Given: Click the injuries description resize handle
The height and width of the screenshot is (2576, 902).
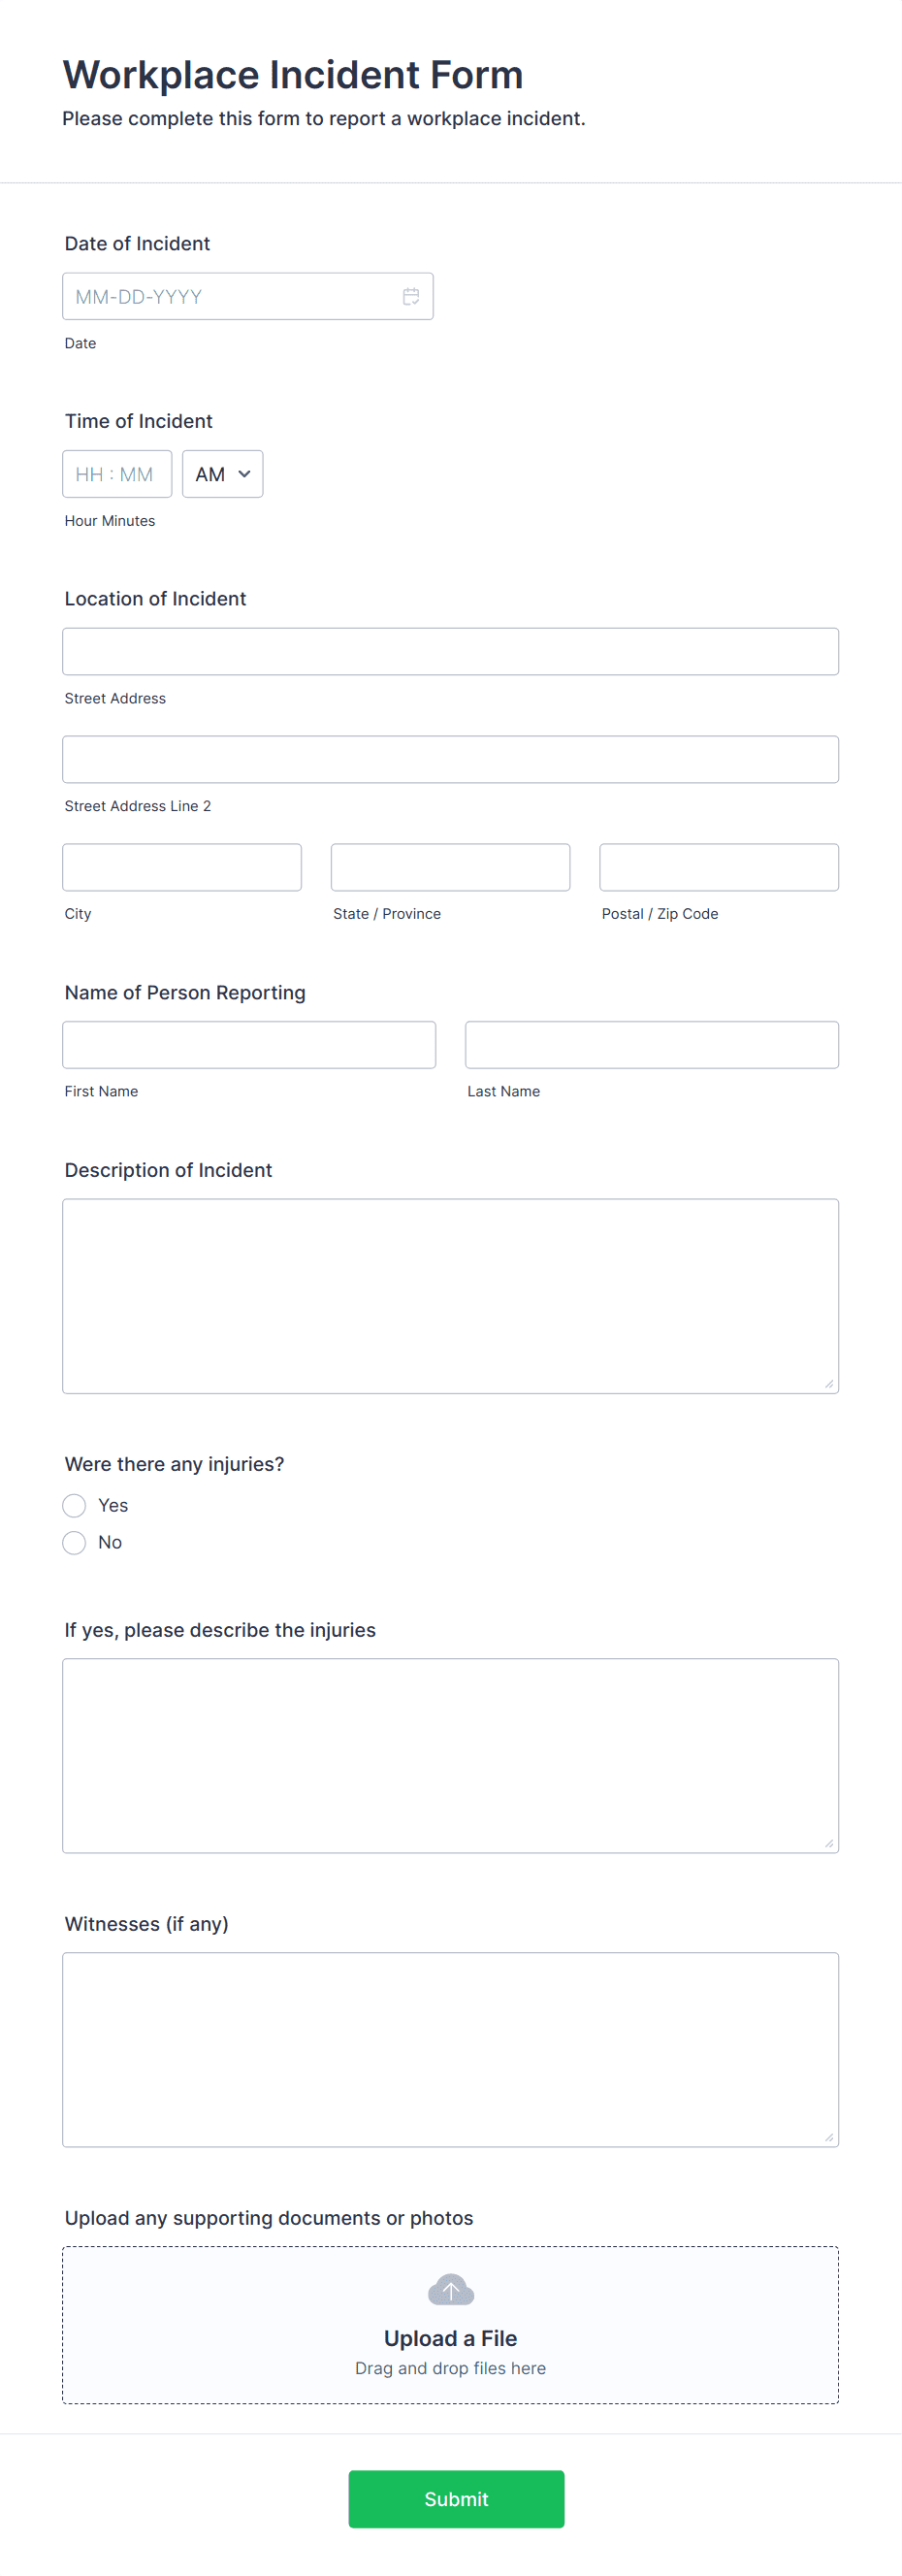Looking at the screenshot, I should [829, 1843].
